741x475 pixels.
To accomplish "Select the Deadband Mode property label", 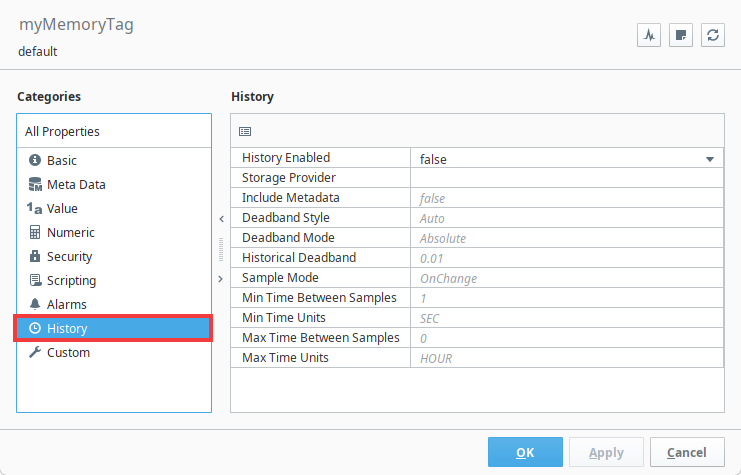I will pos(288,237).
